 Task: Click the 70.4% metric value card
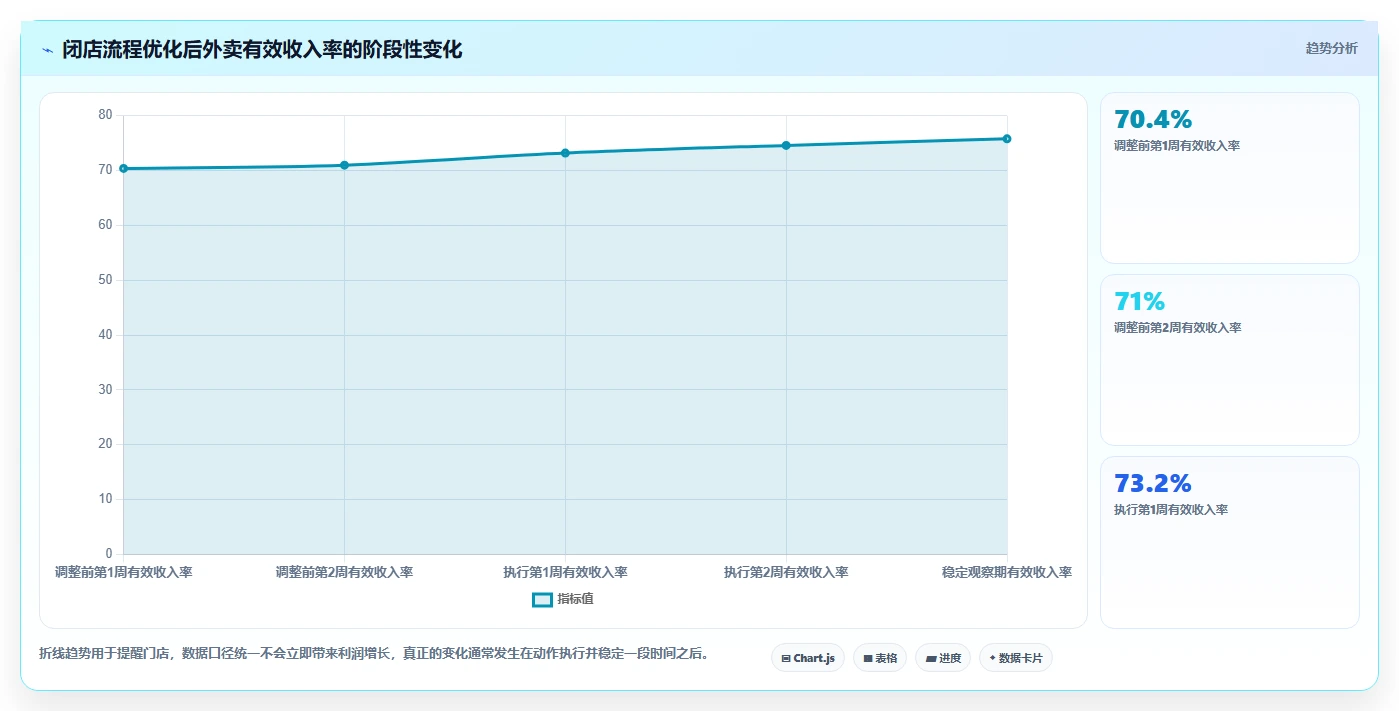[1230, 178]
